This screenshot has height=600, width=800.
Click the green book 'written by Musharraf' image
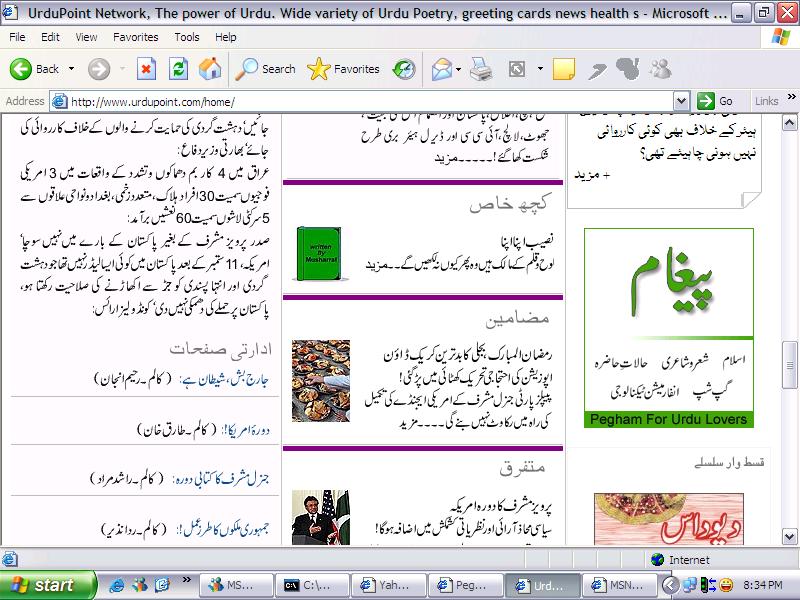point(320,254)
